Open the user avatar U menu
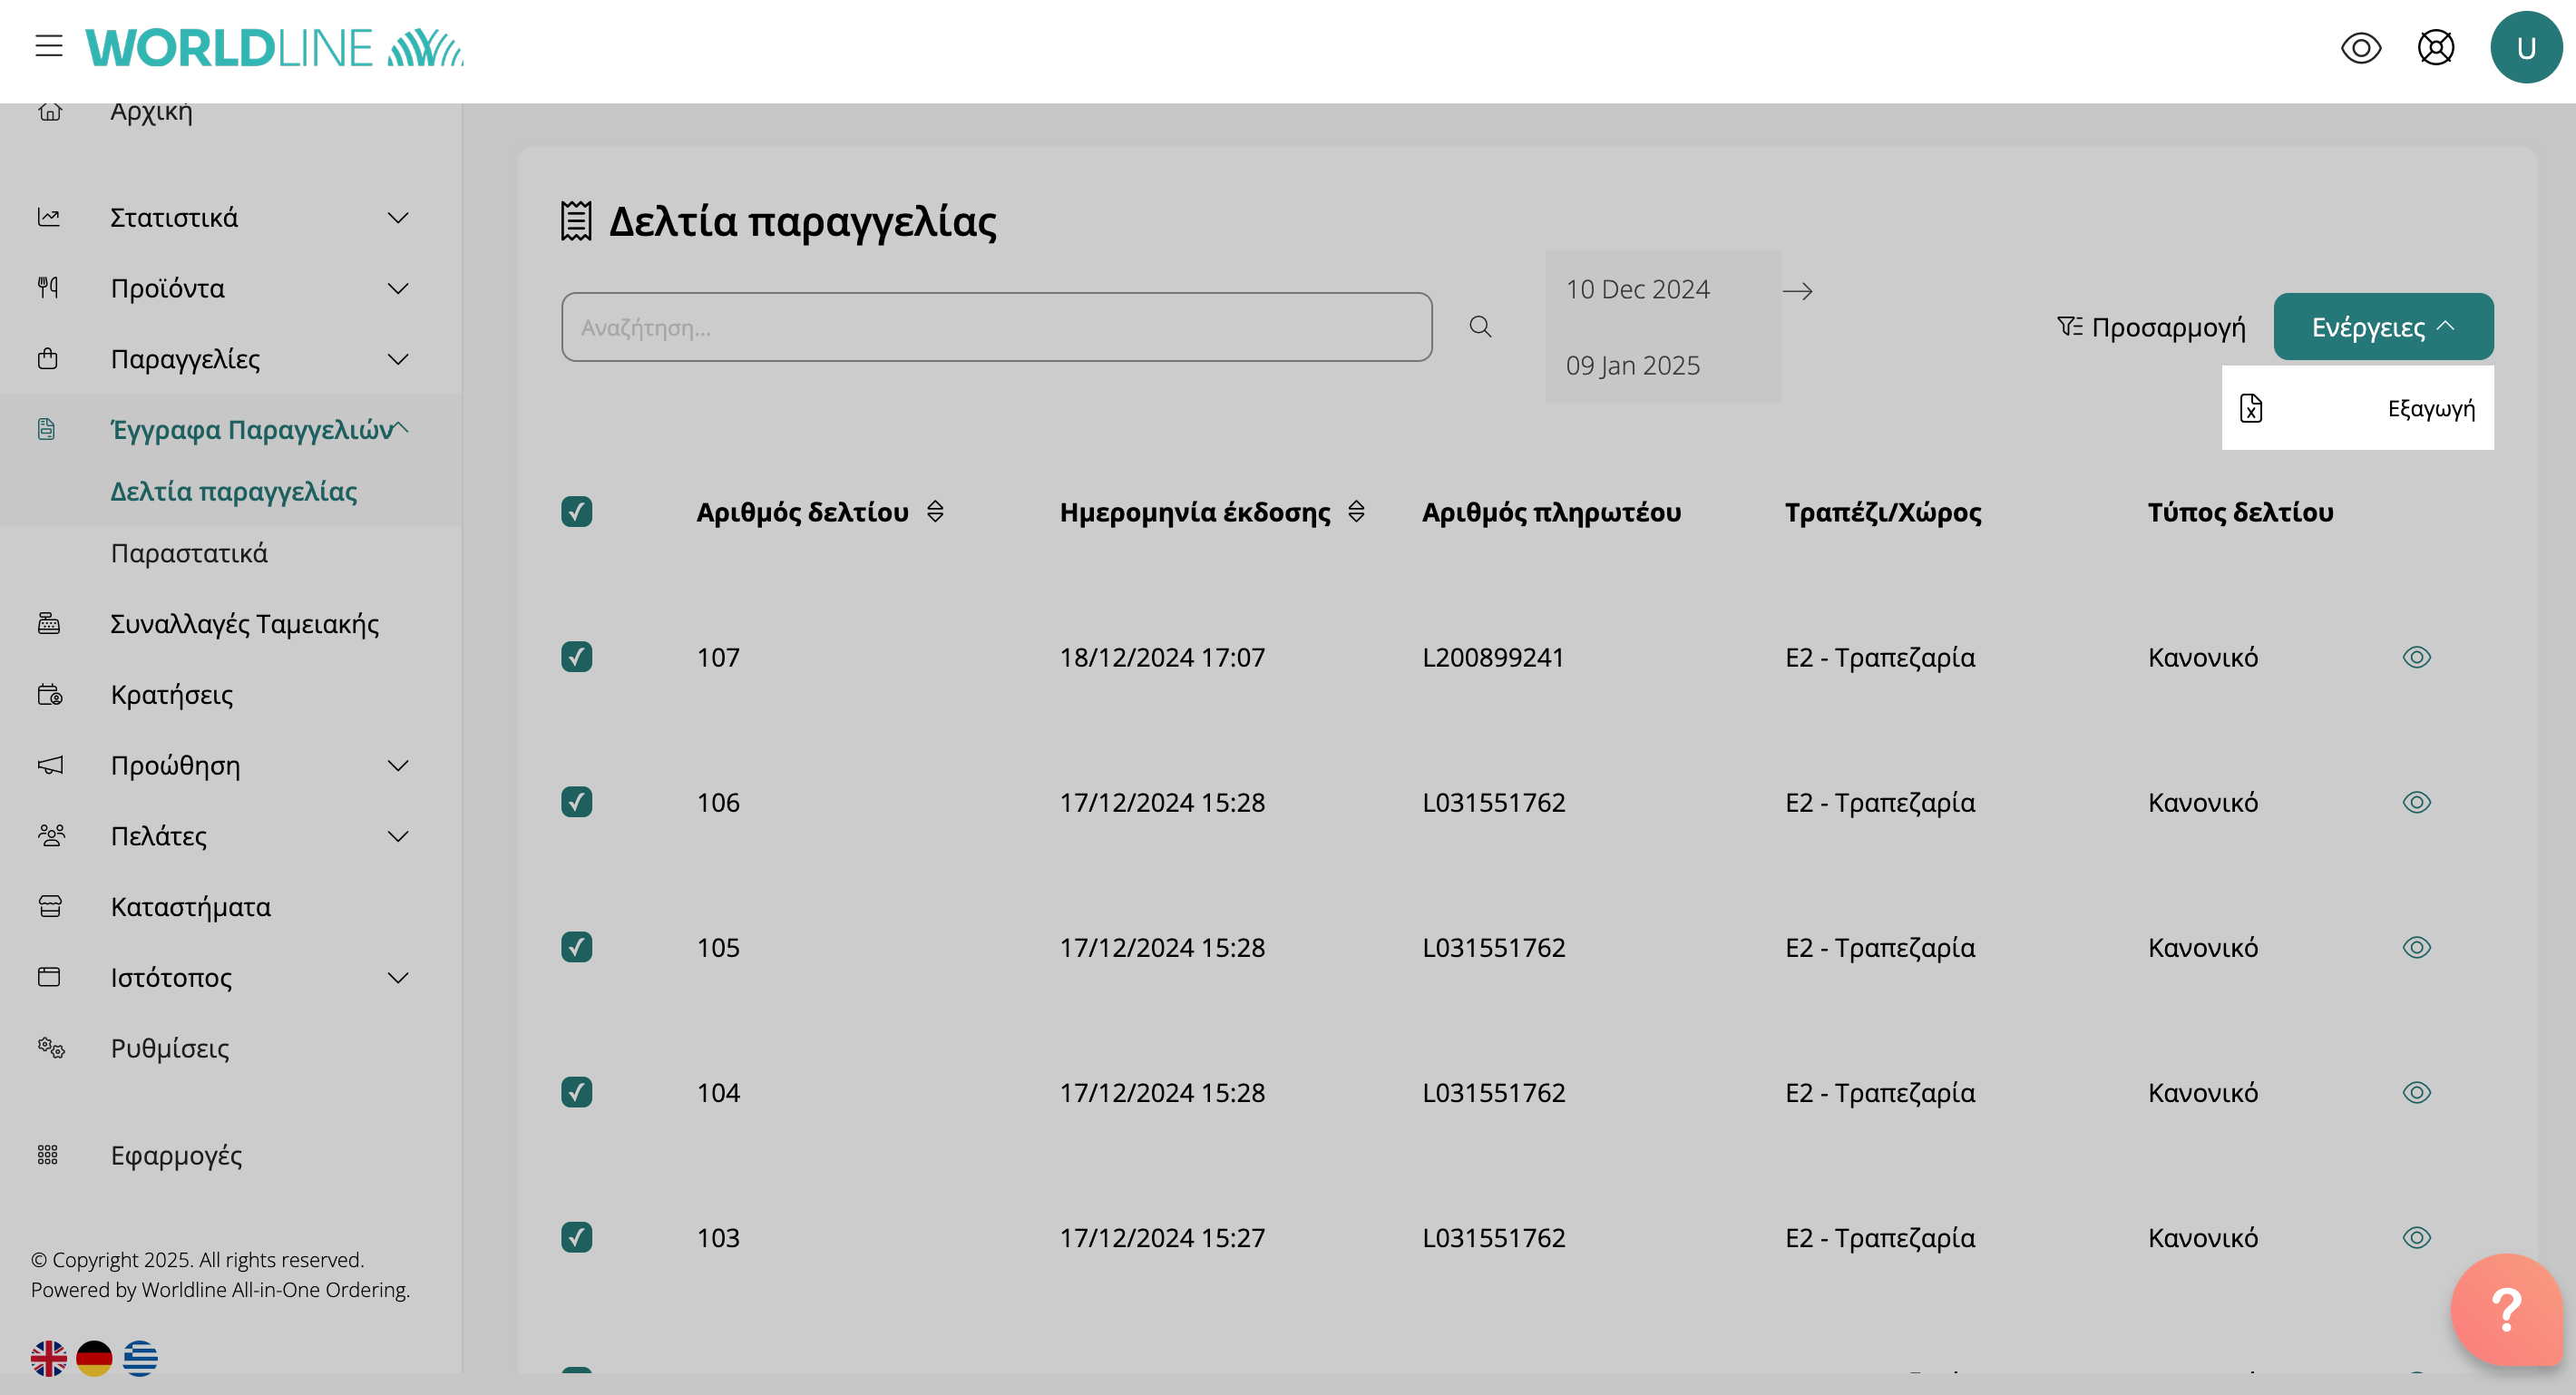2576x1395 pixels. [x=2525, y=47]
